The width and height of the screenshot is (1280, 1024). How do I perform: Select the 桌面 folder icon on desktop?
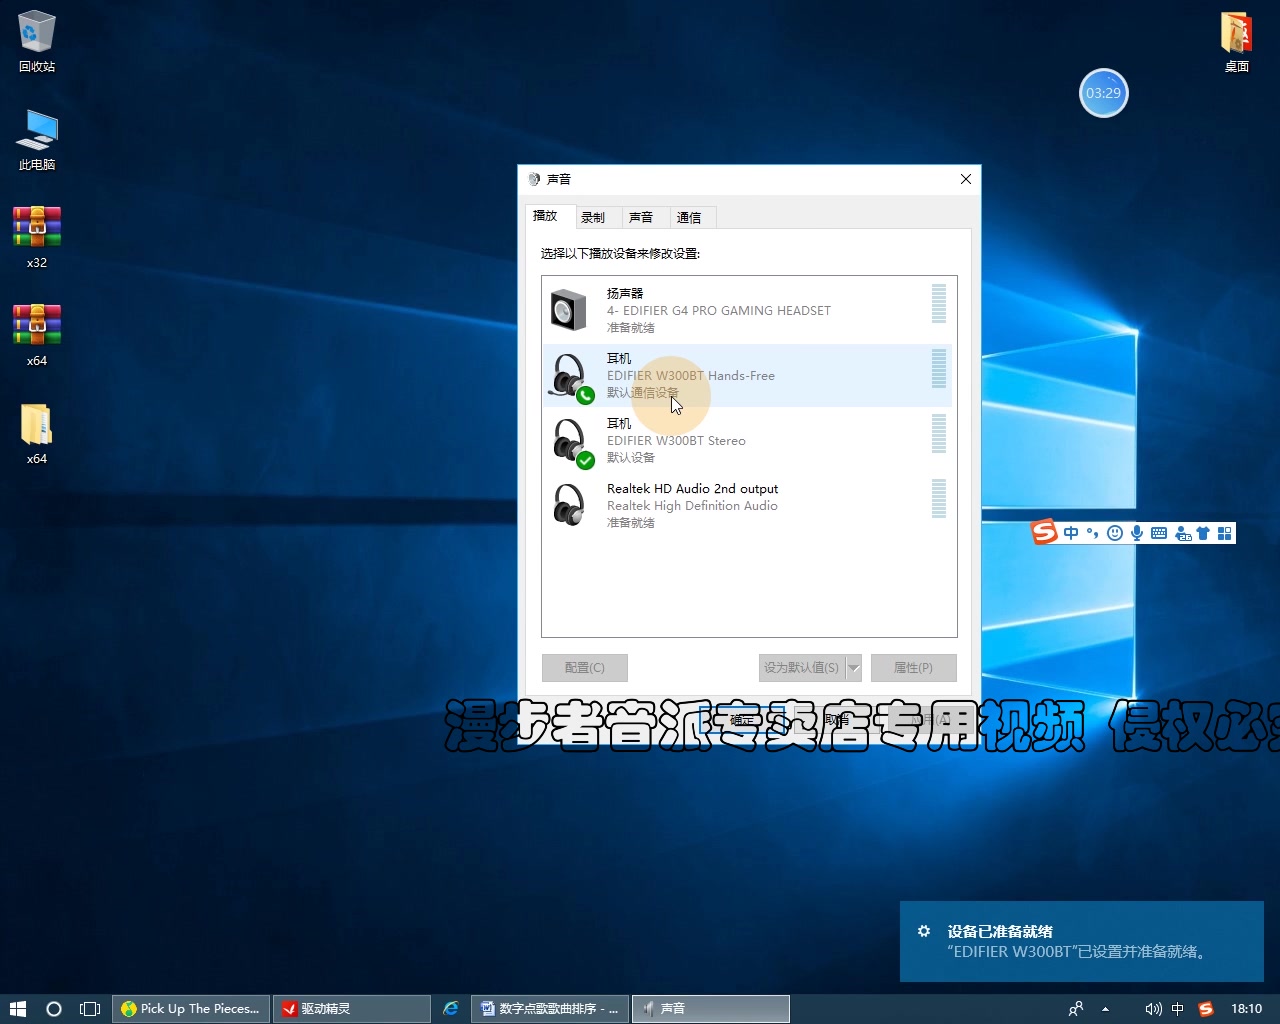[1237, 41]
